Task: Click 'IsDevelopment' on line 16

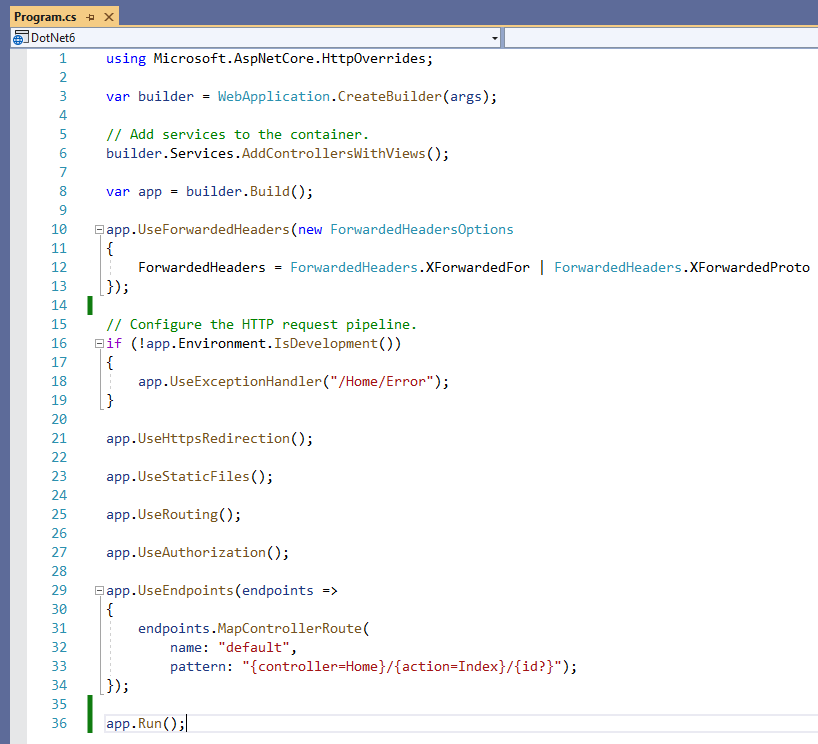Action: tap(326, 344)
